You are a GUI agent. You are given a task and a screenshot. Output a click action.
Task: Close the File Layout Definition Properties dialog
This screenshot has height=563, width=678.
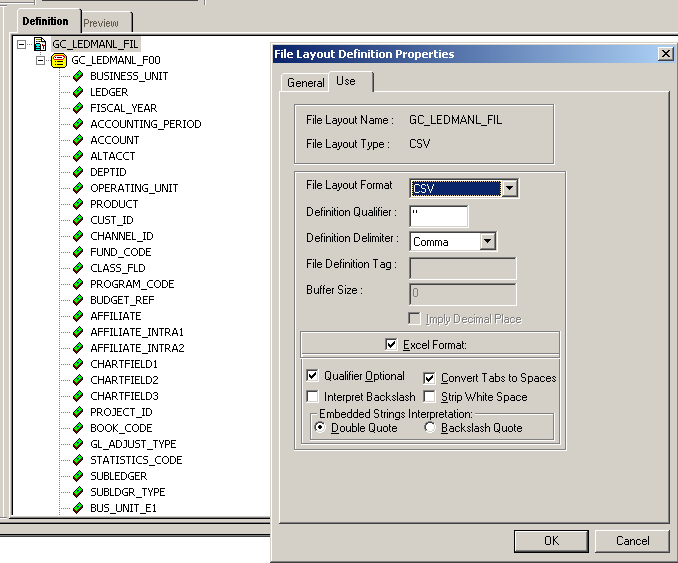665,54
